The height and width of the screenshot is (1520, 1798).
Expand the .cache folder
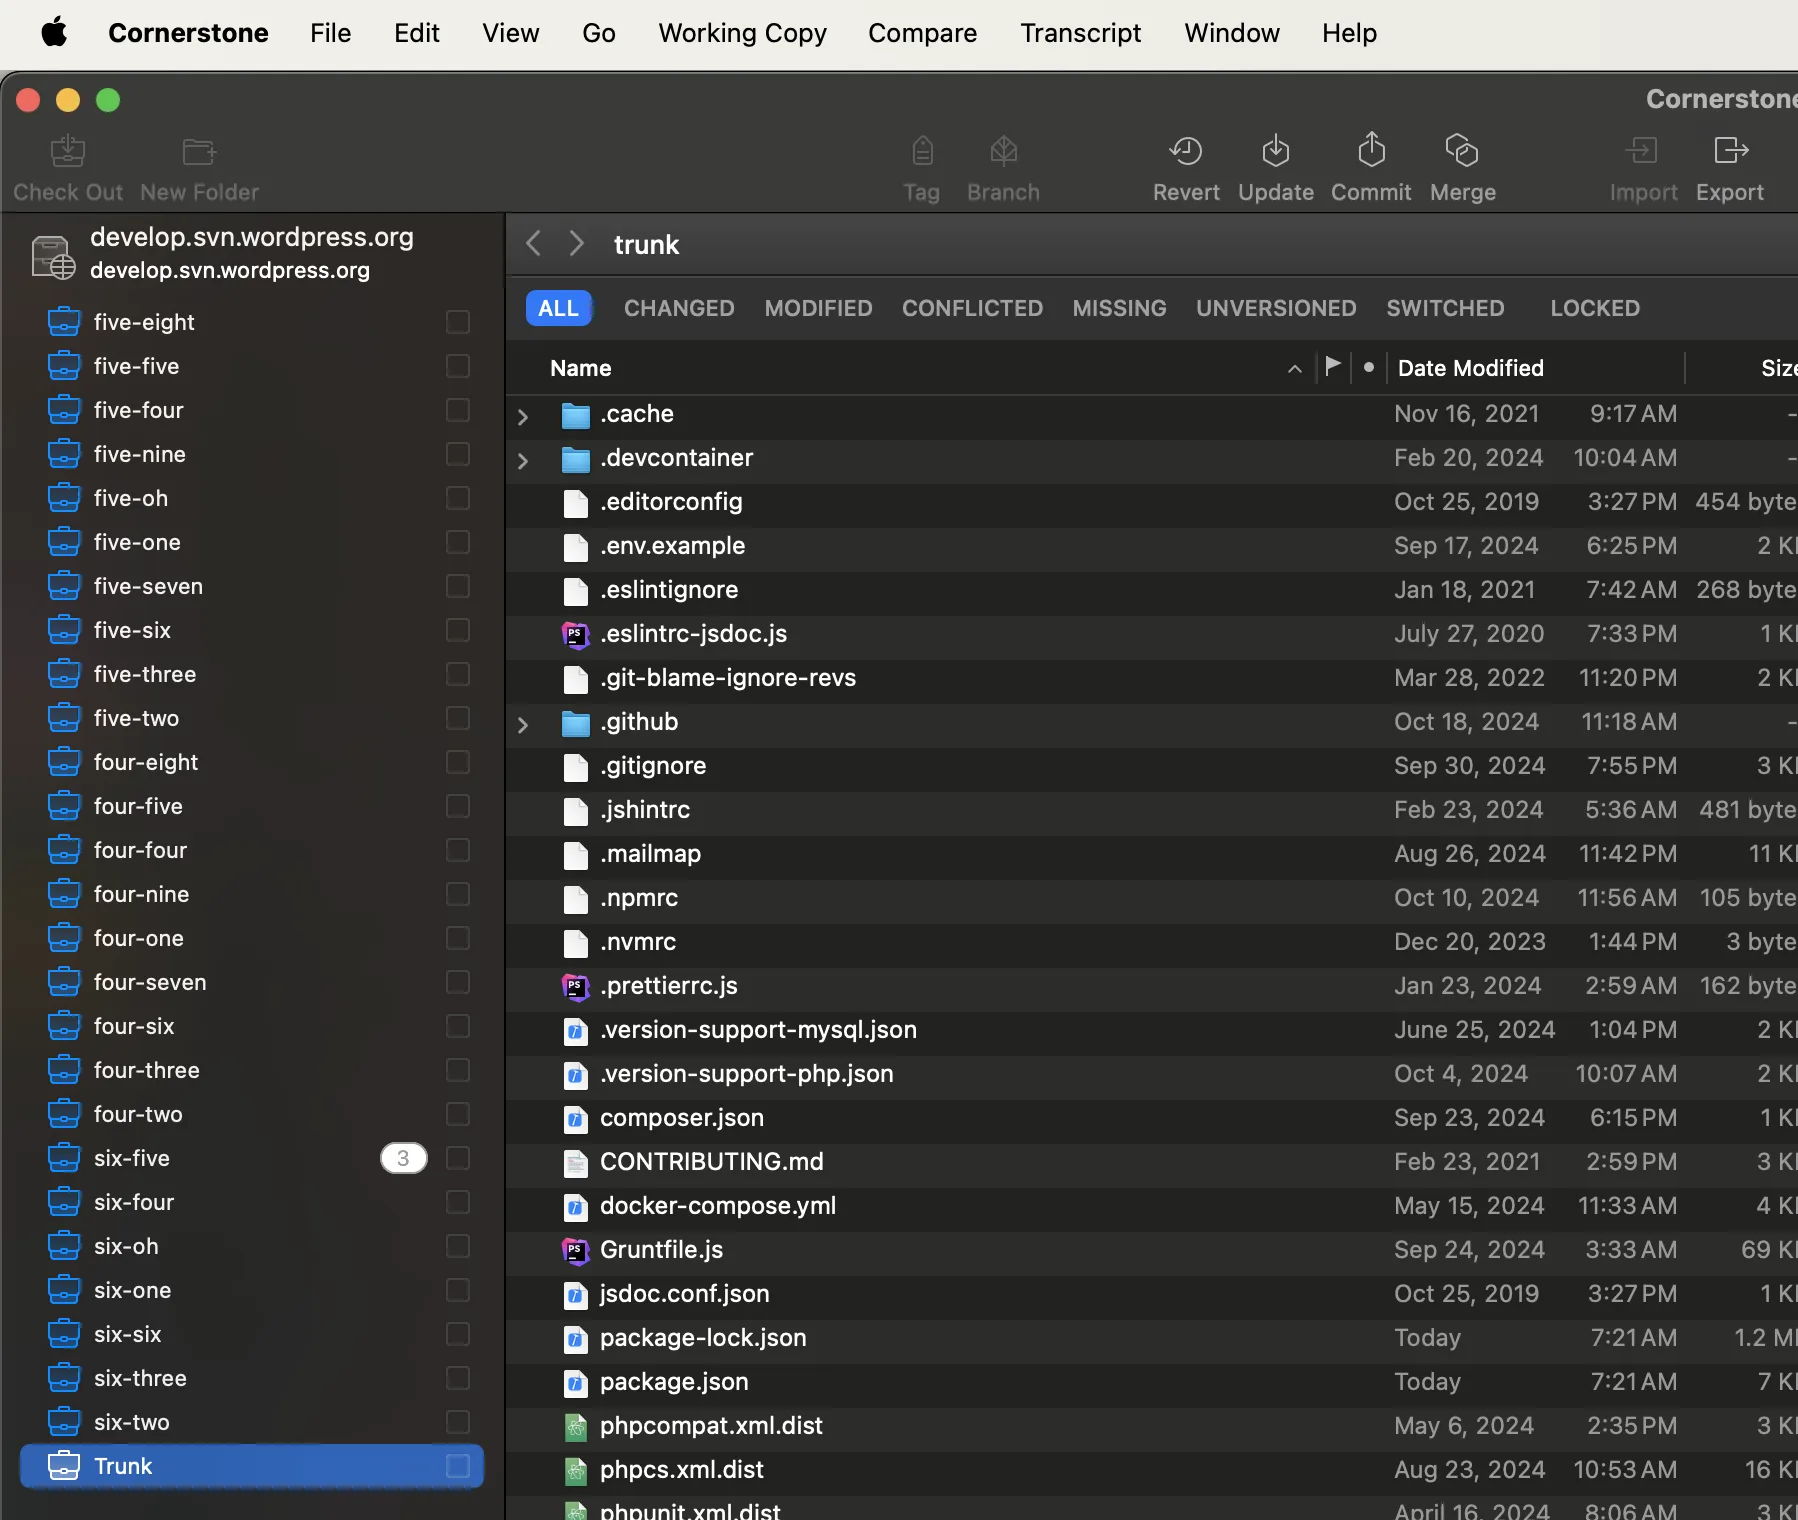coord(523,416)
